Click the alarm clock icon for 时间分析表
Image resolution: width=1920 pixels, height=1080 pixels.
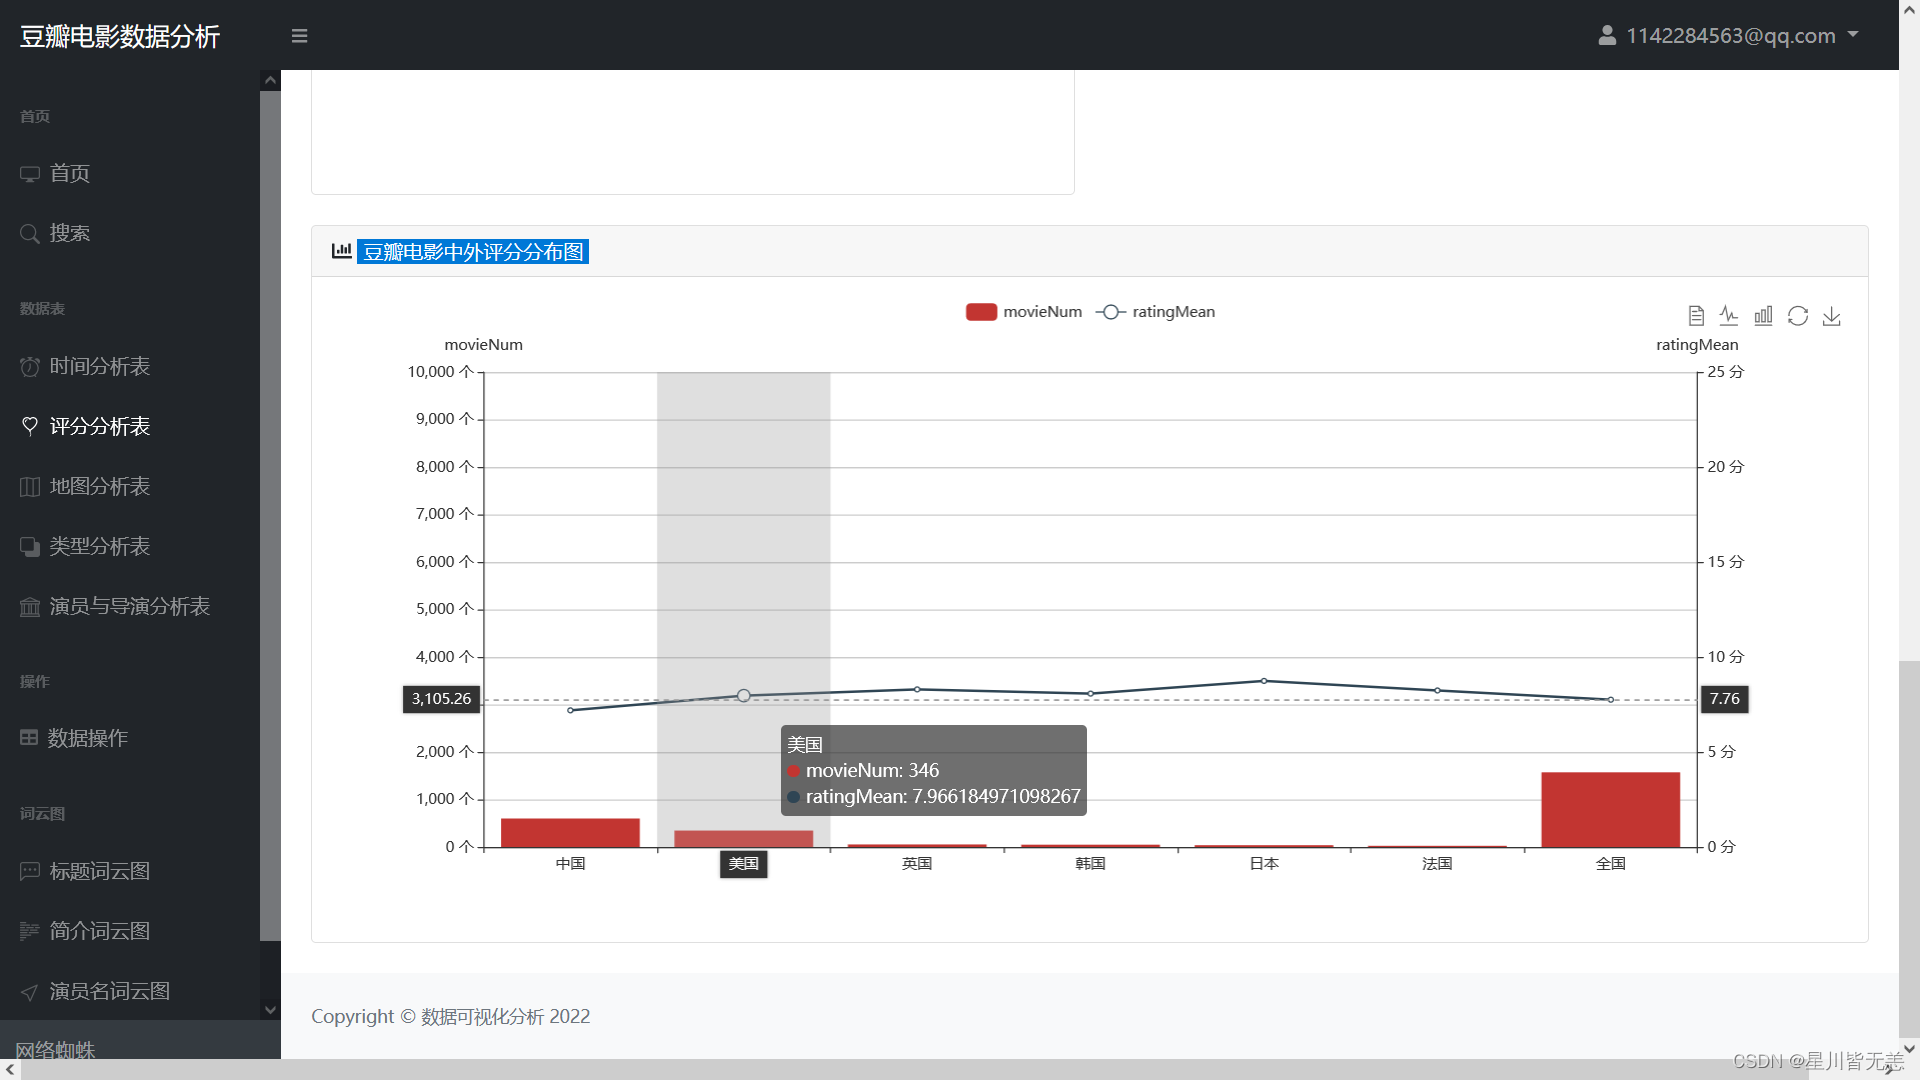tap(30, 367)
